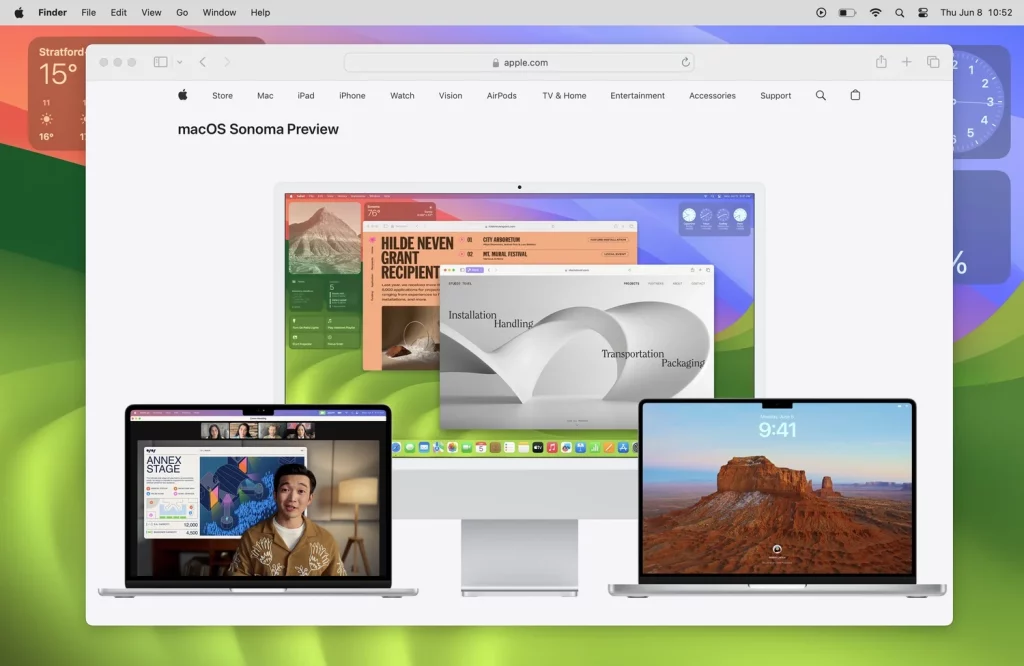
Task: Open the Watch link
Action: (x=402, y=95)
